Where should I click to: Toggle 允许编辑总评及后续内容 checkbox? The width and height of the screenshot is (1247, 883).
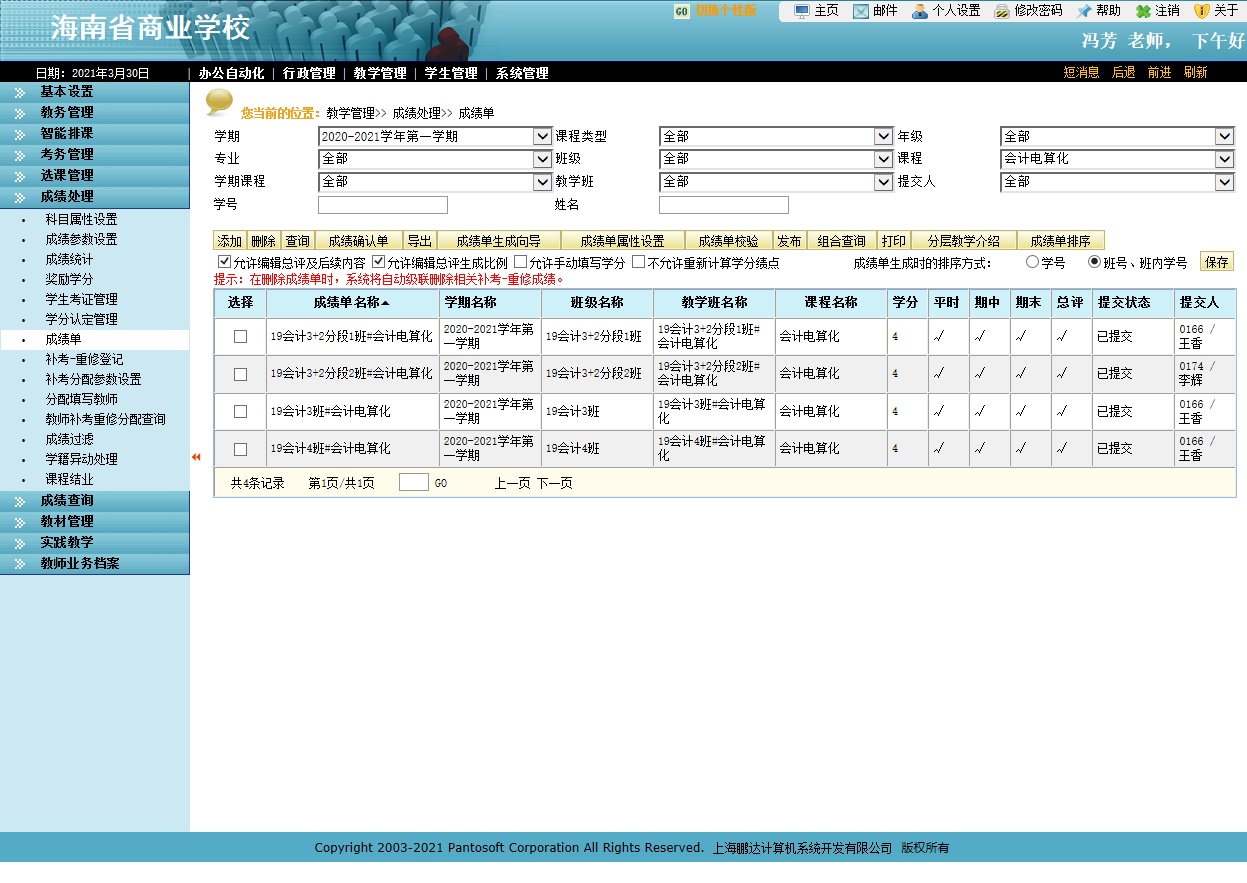(x=224, y=262)
